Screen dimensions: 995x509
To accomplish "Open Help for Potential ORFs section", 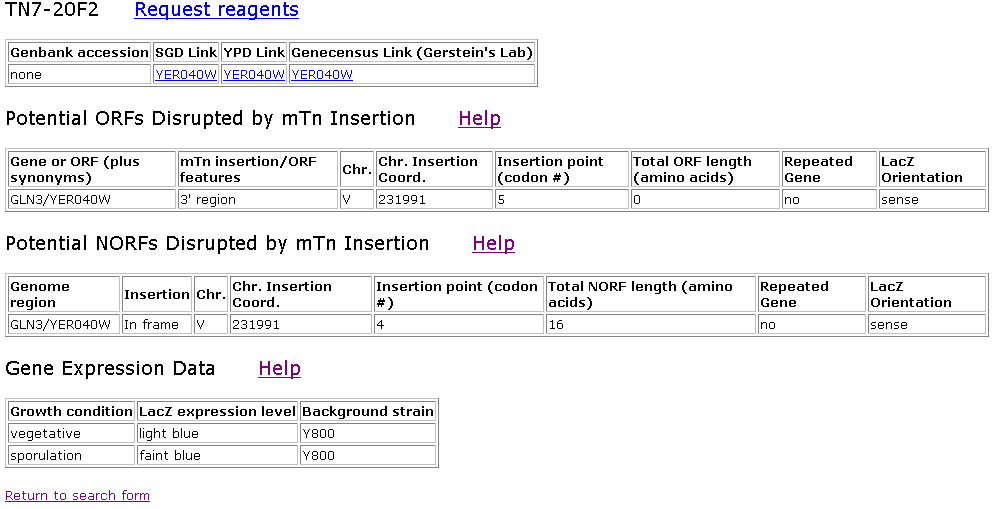I will (x=479, y=118).
